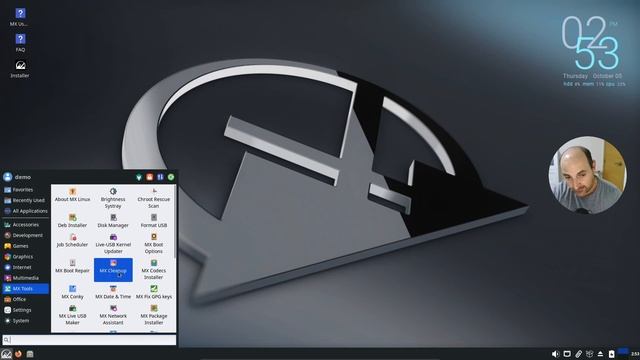Viewport: 640px width, 360px height.
Task: Select Recently Used category
Action: [25, 200]
